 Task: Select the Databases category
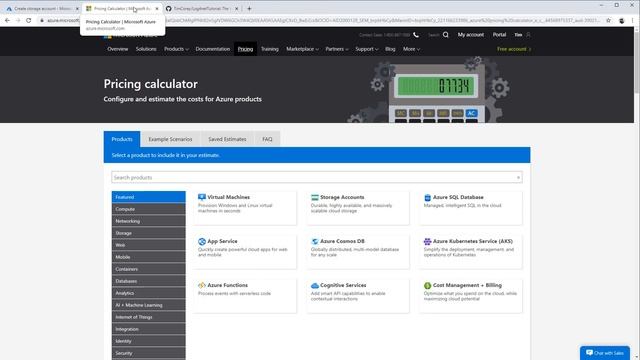coord(149,281)
